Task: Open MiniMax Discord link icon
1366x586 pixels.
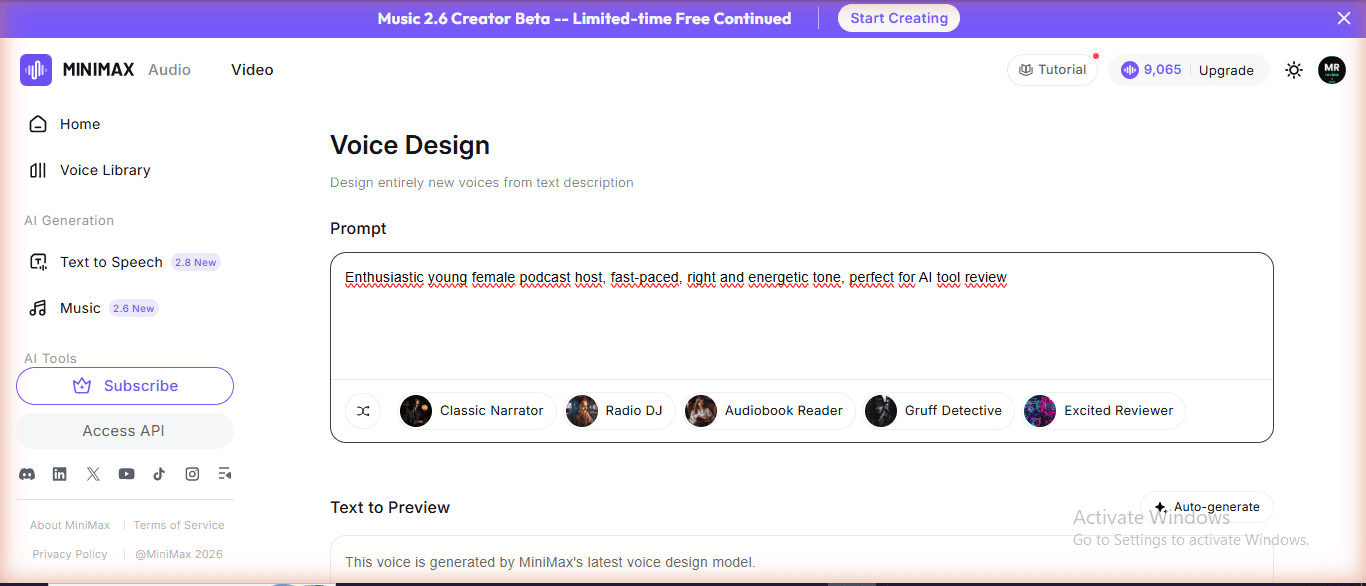Action: (27, 474)
